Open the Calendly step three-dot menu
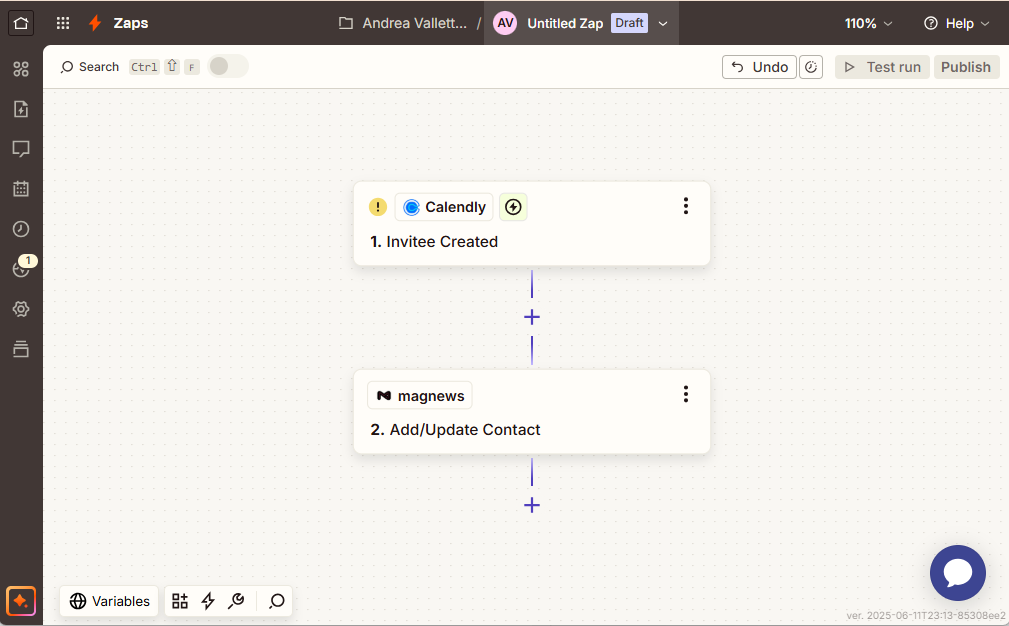Viewport: 1009px width, 626px height. (x=686, y=206)
